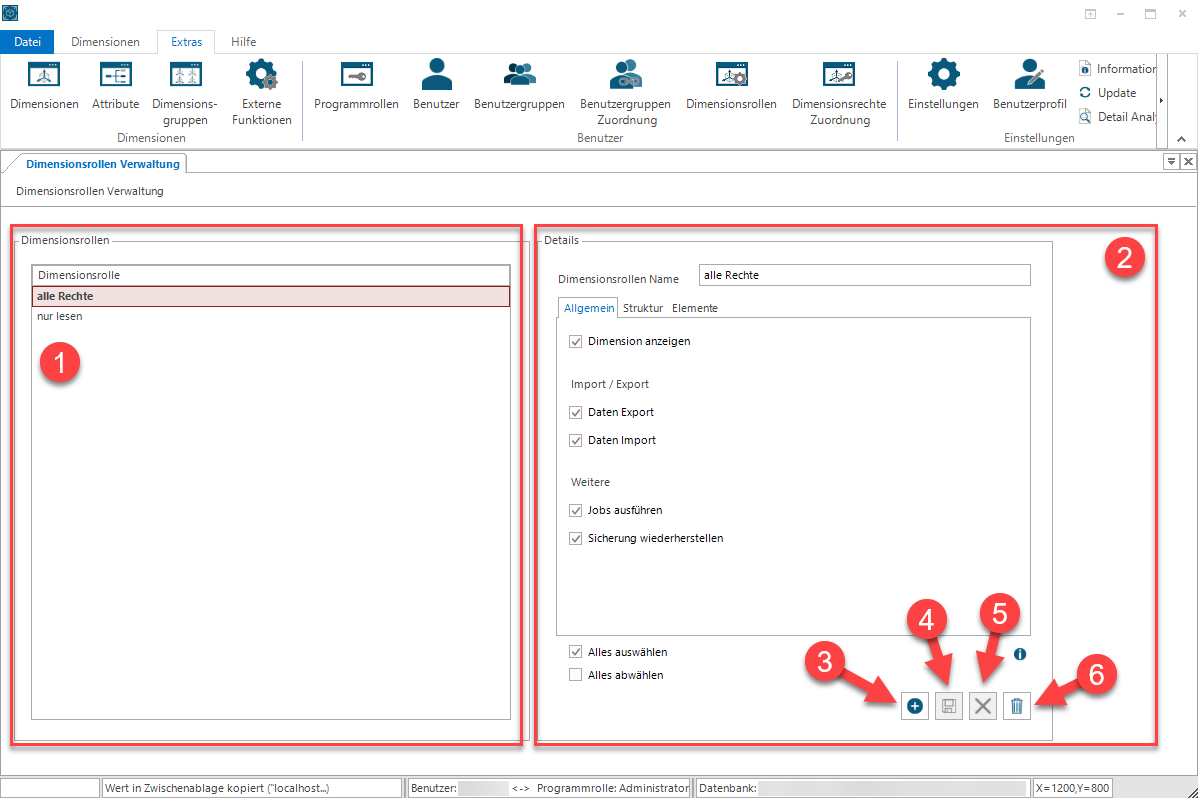Open the Dimensionen ribbon icon
This screenshot has width=1198, height=798.
coord(44,85)
